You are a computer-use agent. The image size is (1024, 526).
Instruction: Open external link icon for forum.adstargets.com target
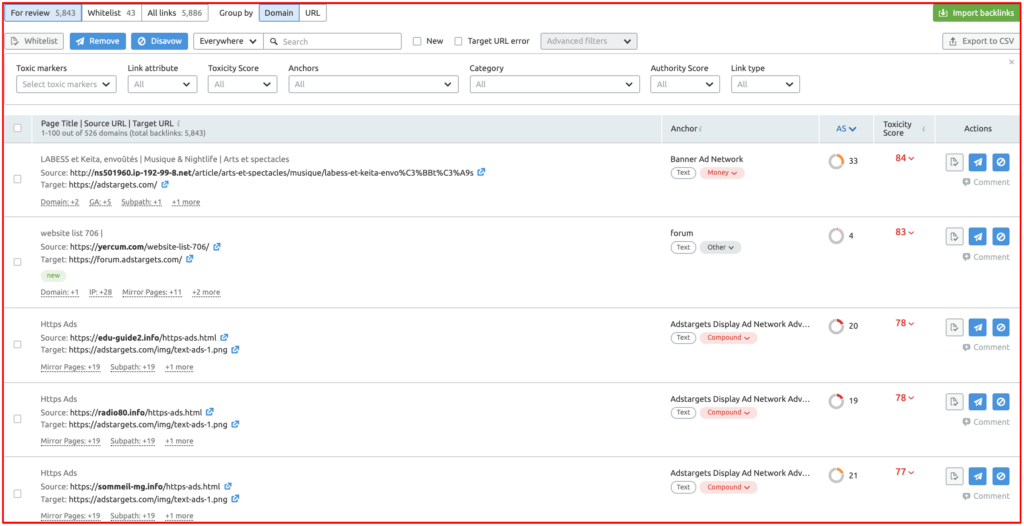coord(189,259)
